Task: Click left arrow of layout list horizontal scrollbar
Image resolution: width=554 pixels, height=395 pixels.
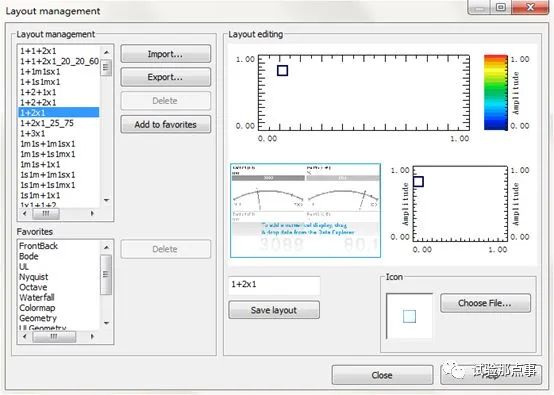Action: click(24, 213)
